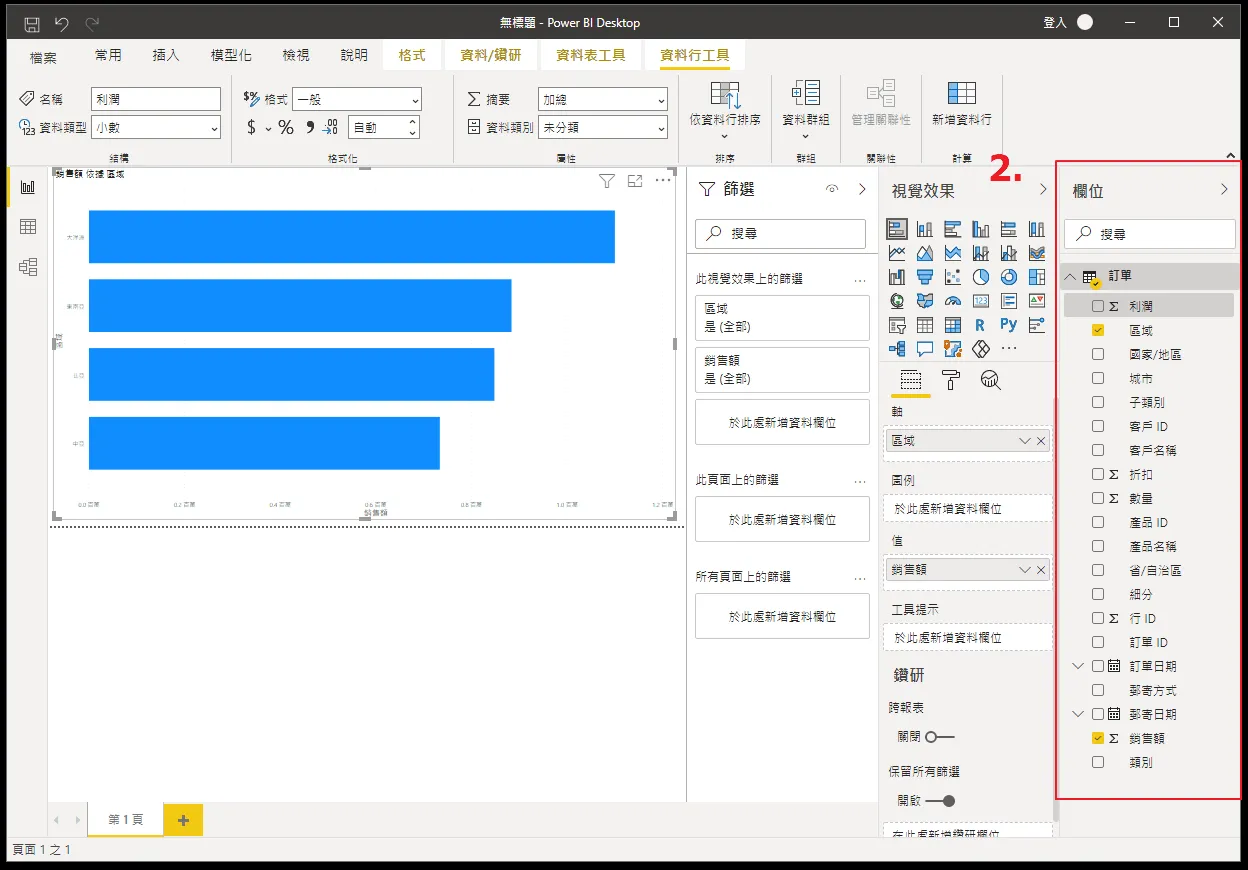Remove 銷售額 from the values well

1041,570
